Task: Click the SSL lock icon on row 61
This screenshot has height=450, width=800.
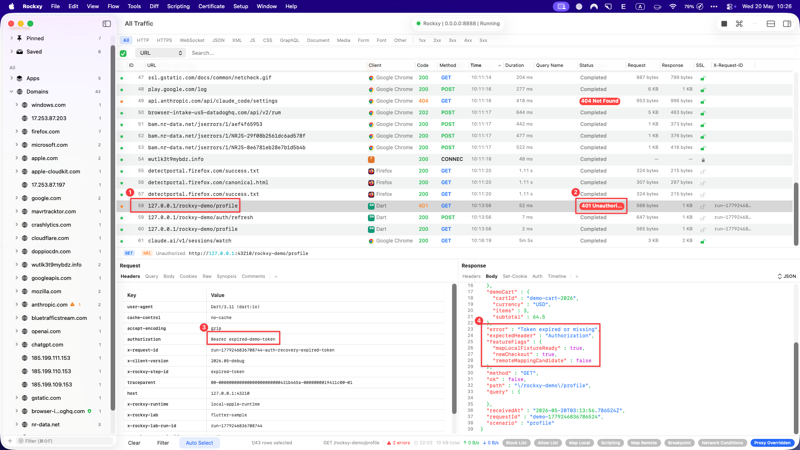Action: (703, 241)
